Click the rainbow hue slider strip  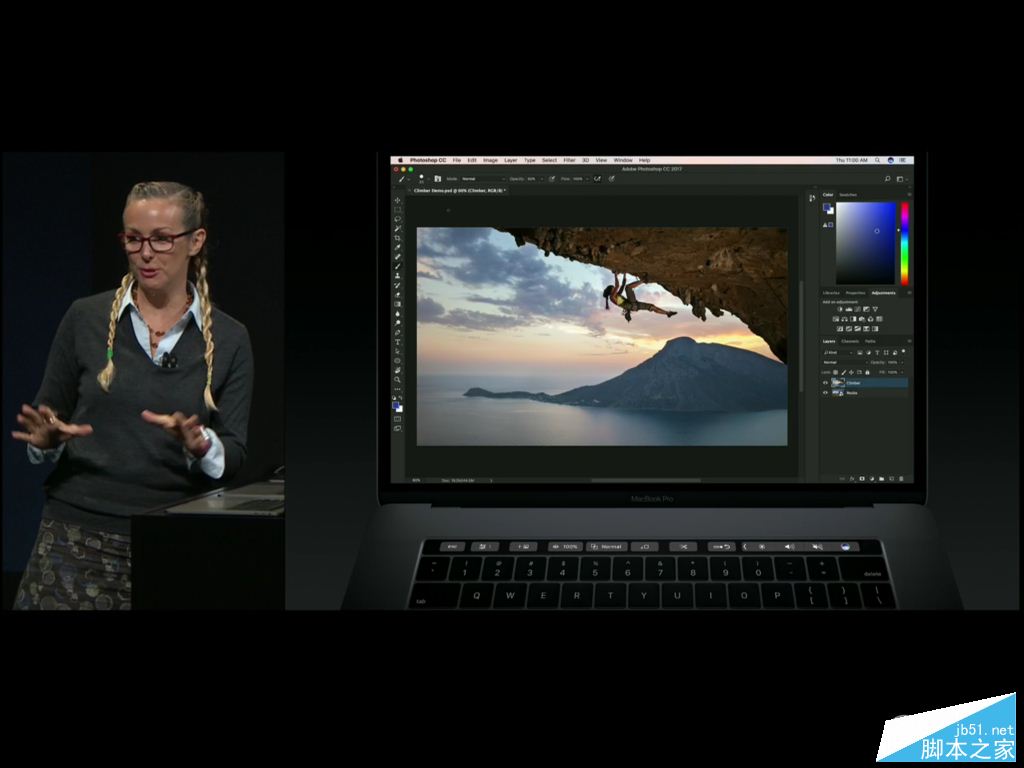[904, 244]
